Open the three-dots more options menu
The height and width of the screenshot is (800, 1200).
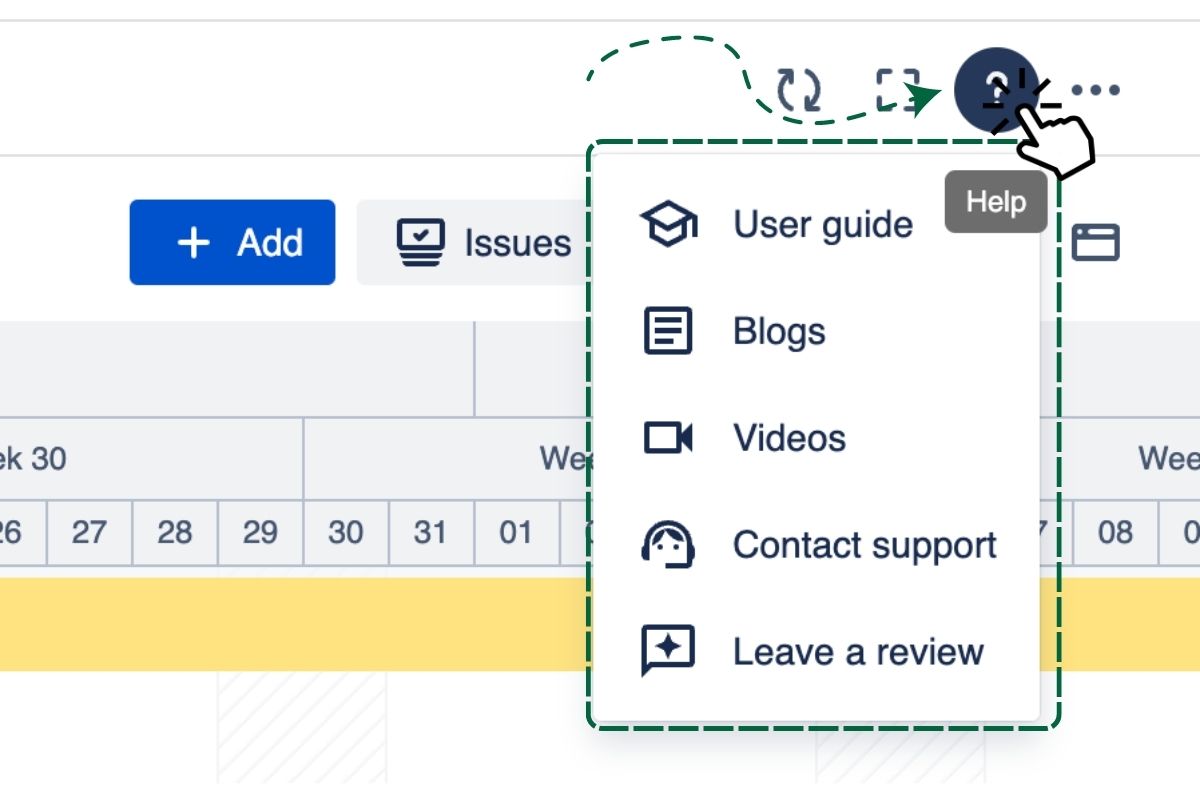tap(1096, 90)
